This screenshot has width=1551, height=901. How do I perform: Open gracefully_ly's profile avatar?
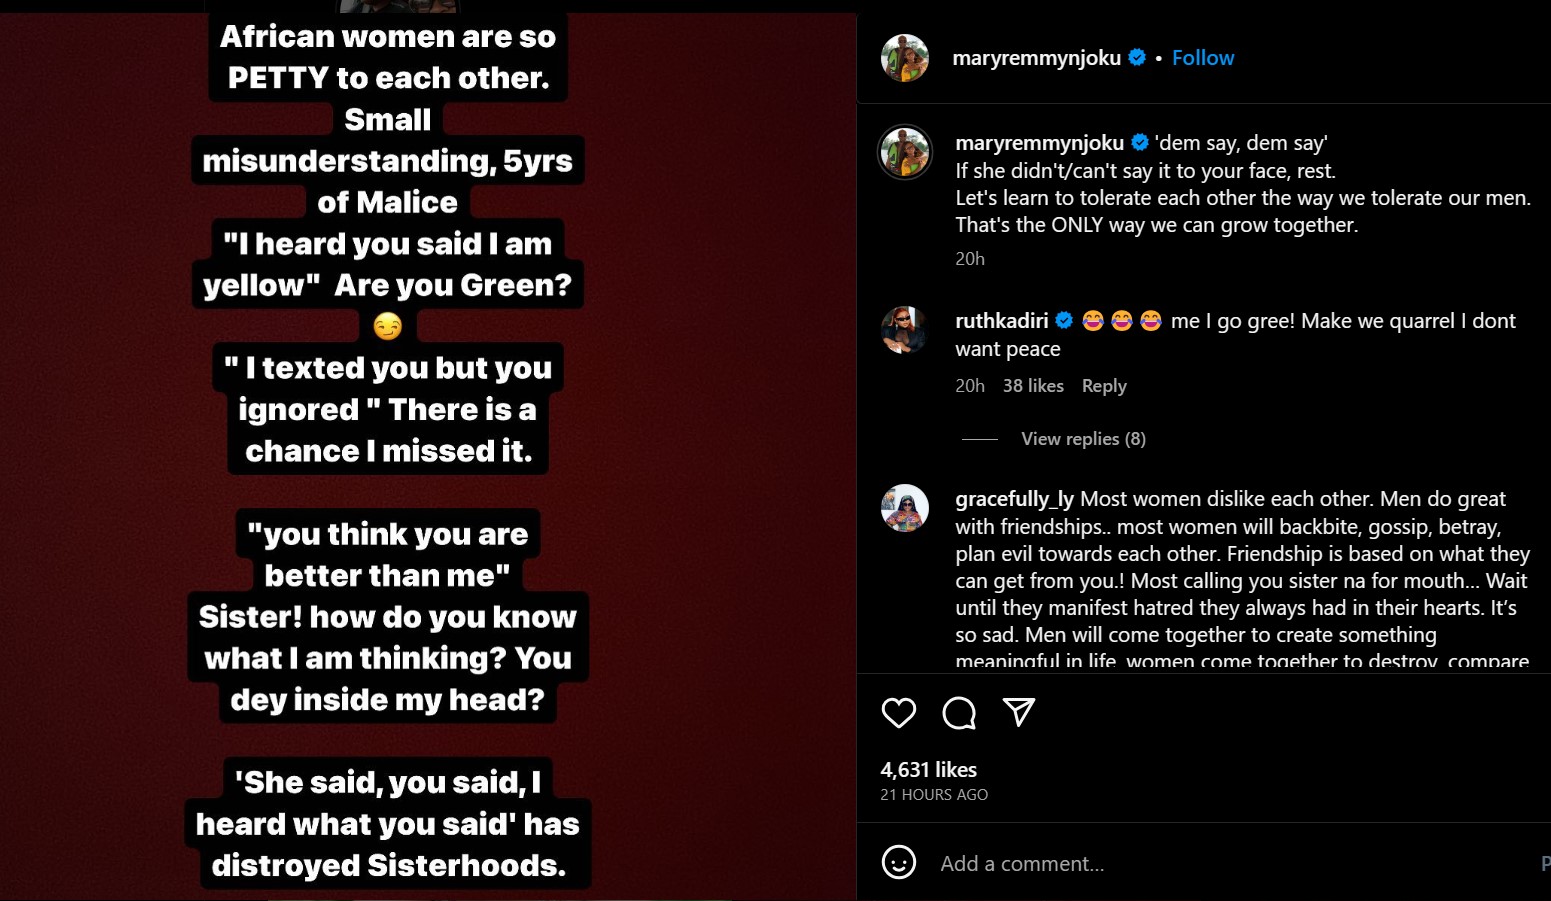905,508
